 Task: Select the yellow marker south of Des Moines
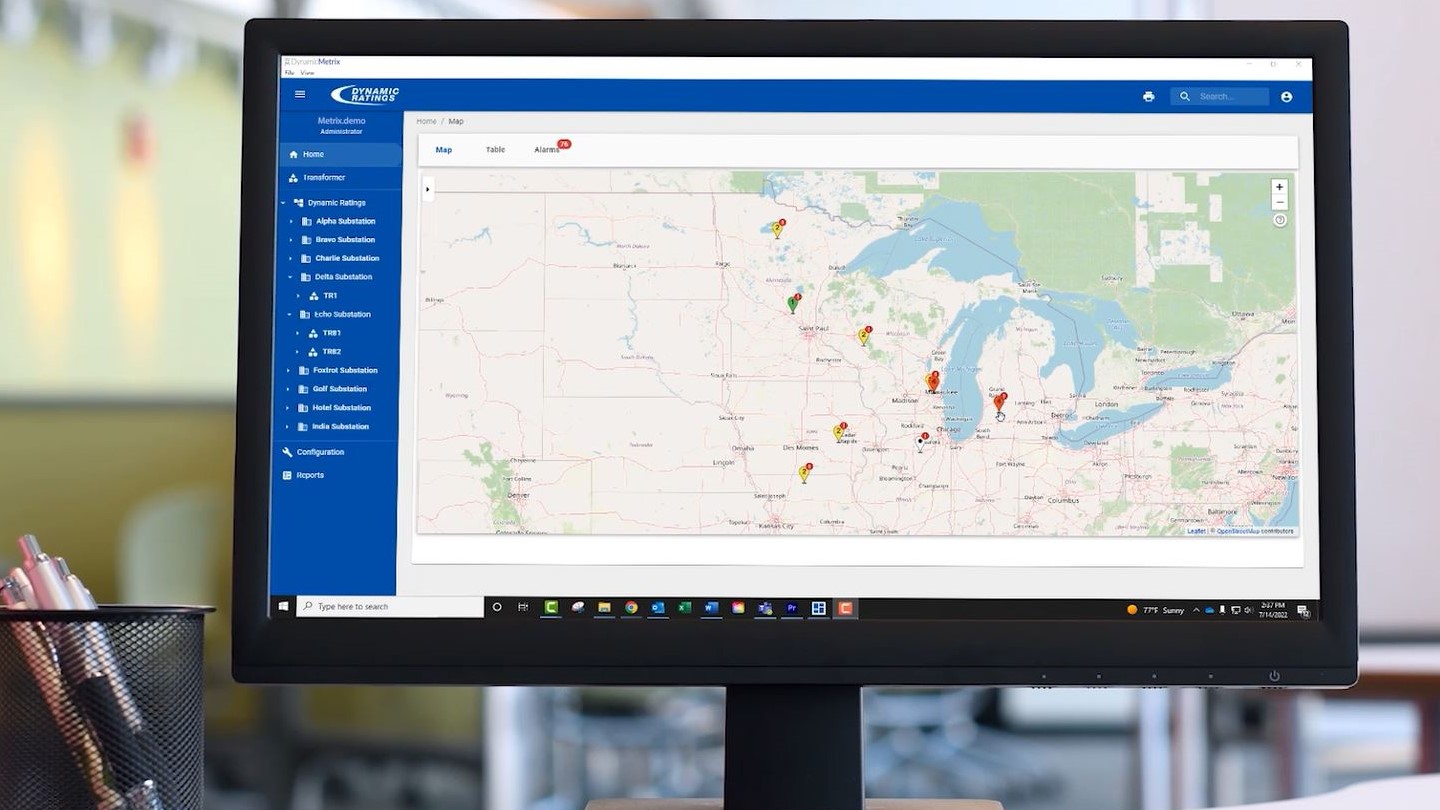804,473
